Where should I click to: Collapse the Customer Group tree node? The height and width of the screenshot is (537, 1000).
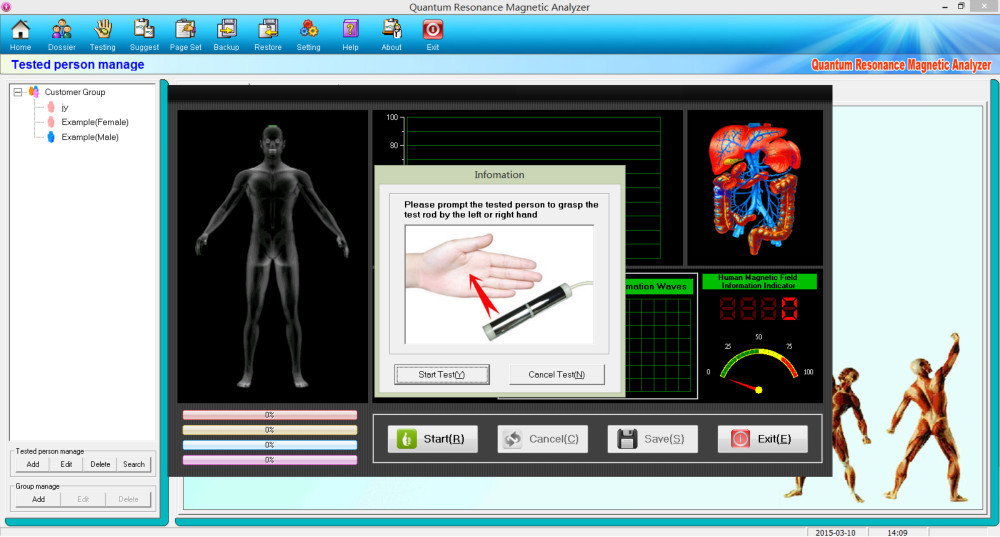[18, 92]
